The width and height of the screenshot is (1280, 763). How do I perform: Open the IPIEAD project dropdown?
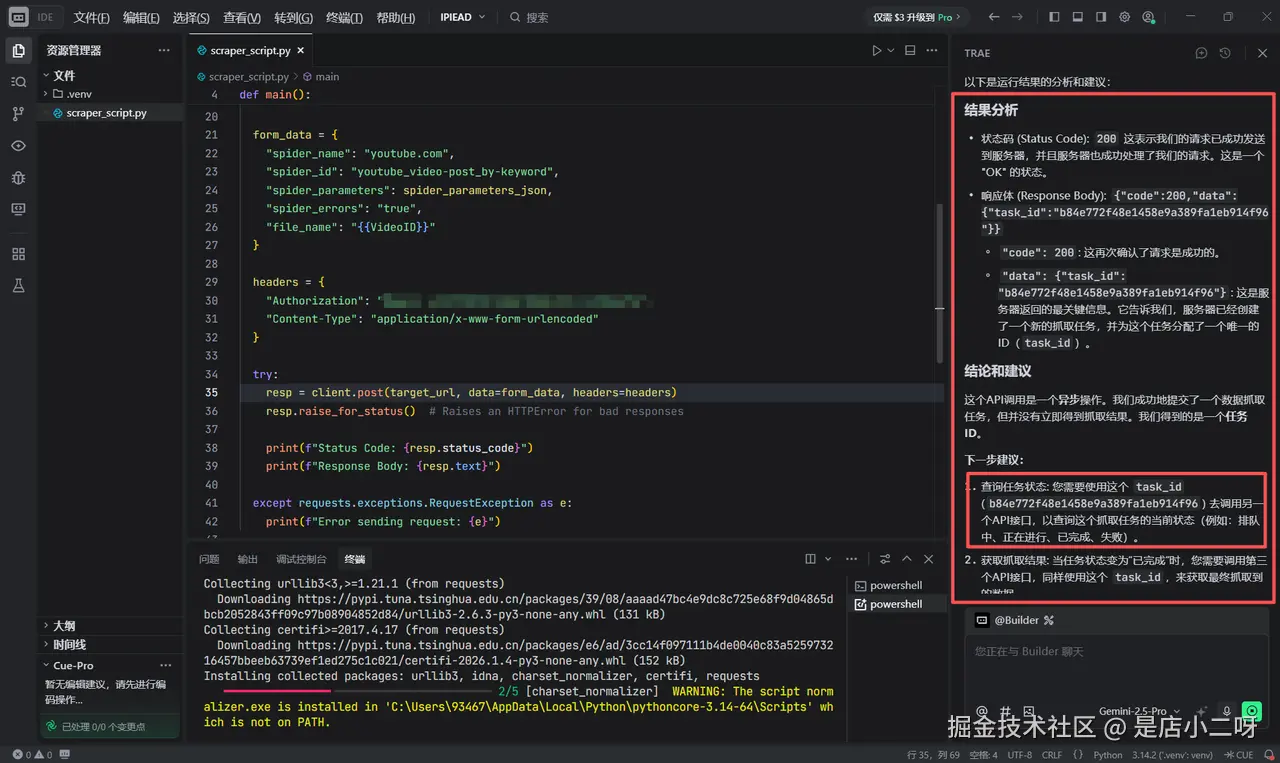[463, 17]
